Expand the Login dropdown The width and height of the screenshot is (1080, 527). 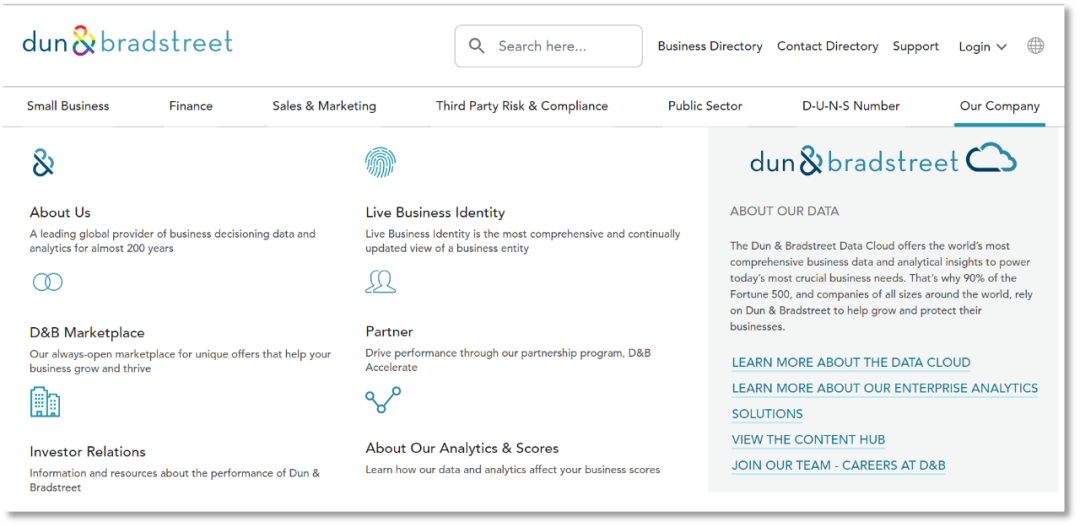982,47
